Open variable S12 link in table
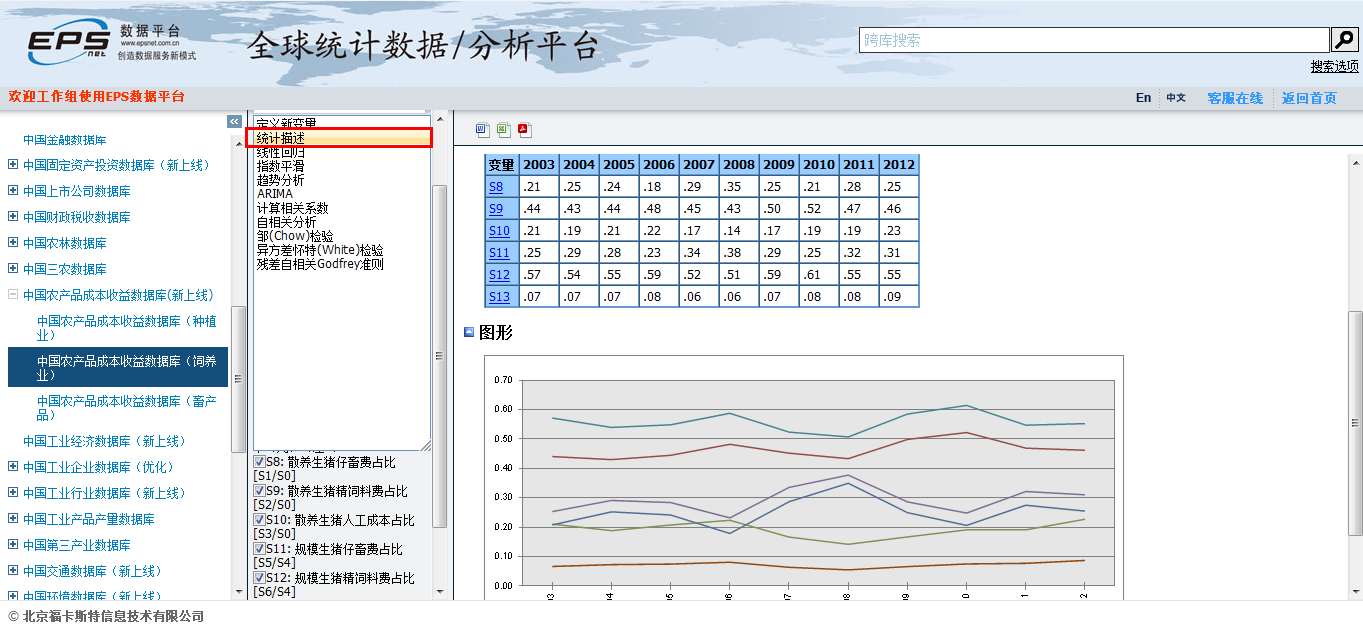 point(499,275)
